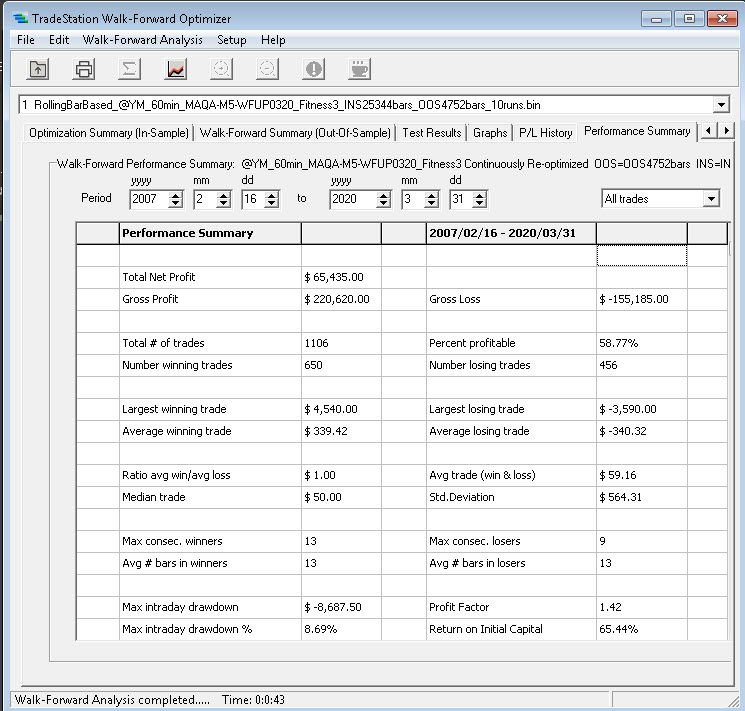Screen dimensions: 745x711
Task: Select the Max intraday drawdown value $ -8,687.50
Action: pyautogui.click(x=341, y=607)
